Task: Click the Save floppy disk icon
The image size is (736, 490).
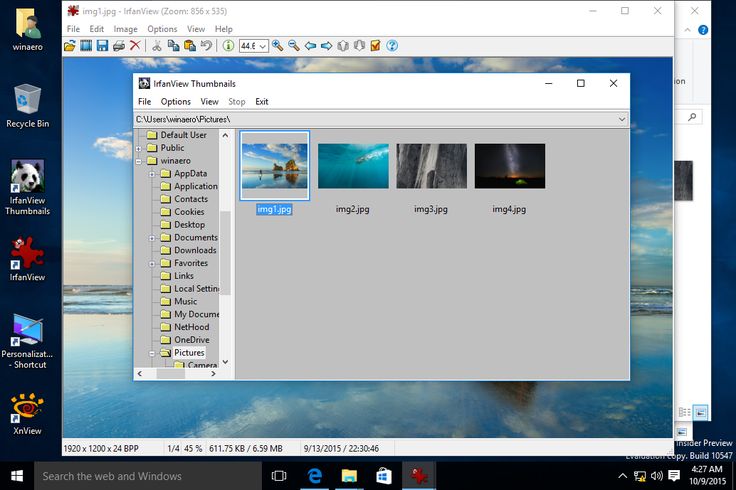Action: pyautogui.click(x=102, y=46)
